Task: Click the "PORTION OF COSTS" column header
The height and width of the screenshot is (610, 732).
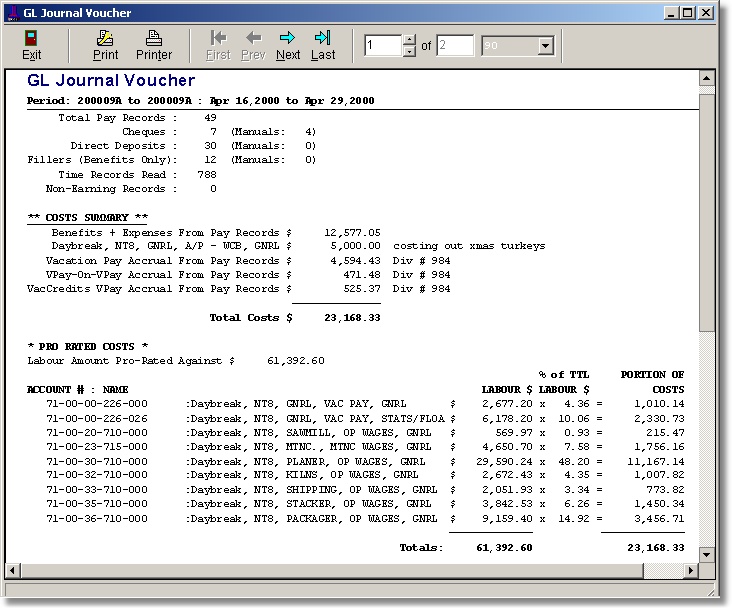Action: [x=652, y=382]
